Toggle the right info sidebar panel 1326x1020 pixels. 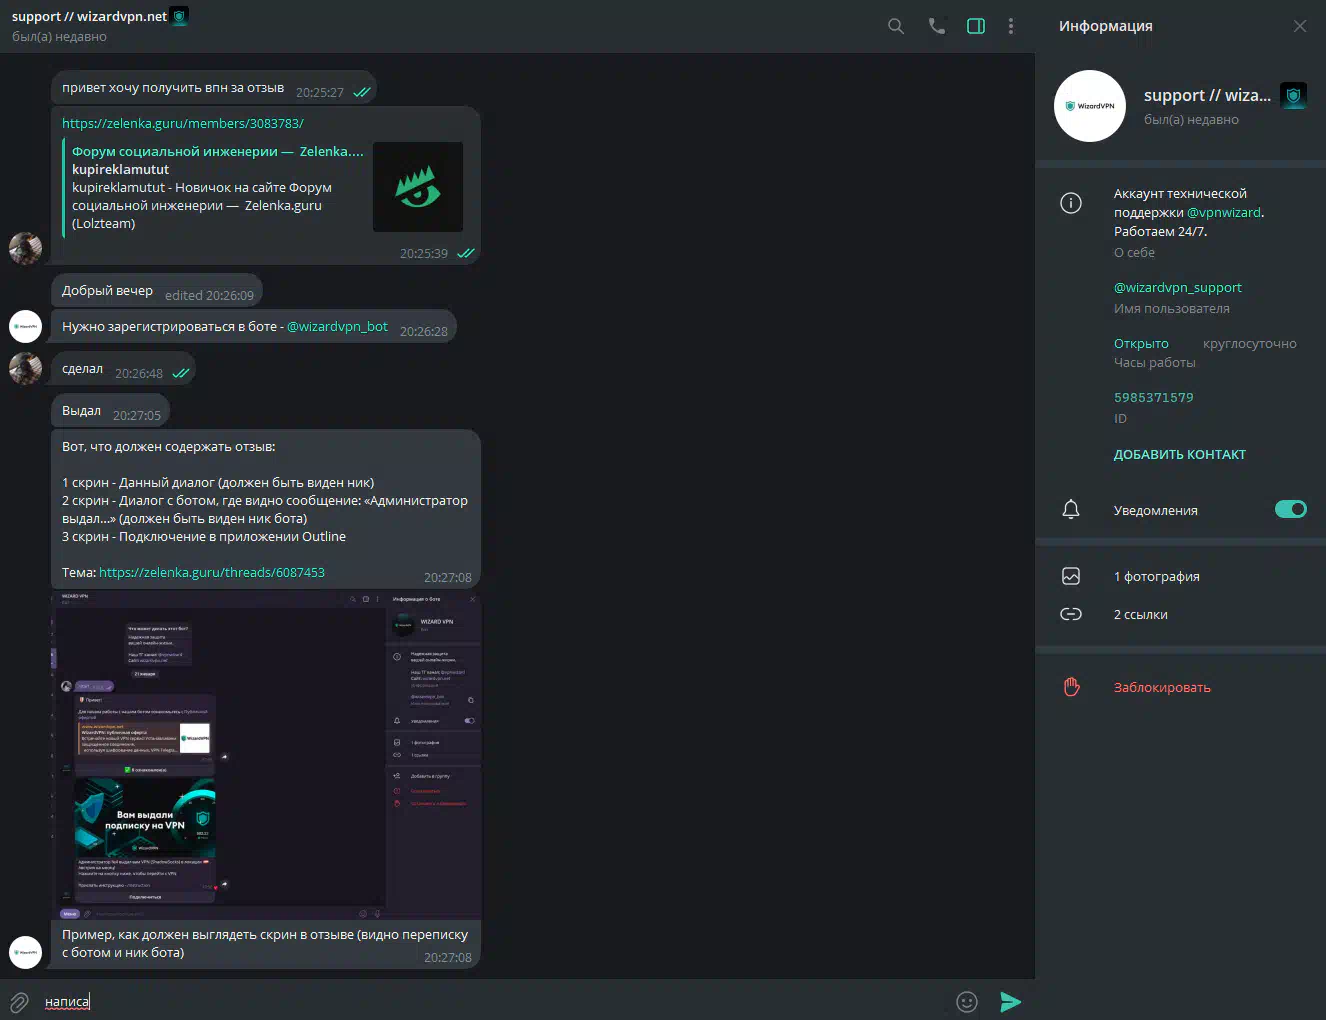click(976, 26)
